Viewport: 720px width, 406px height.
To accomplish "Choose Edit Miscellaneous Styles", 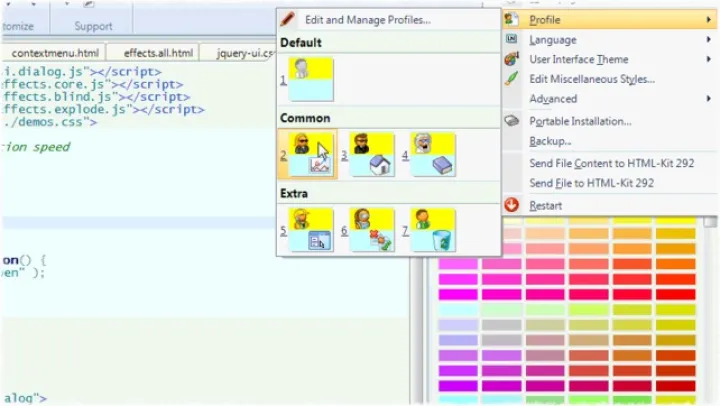I will (609, 79).
